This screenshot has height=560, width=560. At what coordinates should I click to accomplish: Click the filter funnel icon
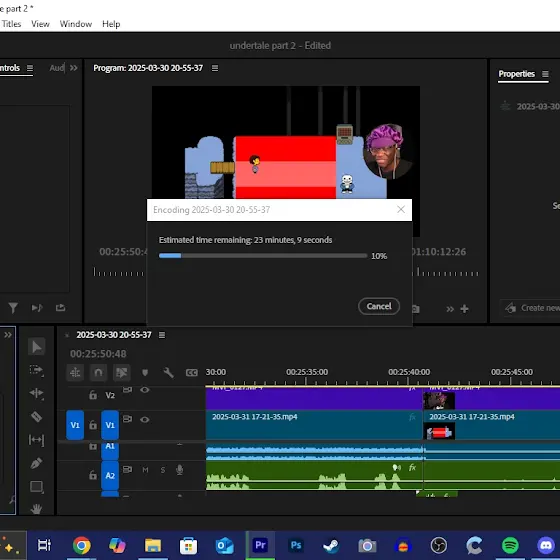[x=13, y=308]
